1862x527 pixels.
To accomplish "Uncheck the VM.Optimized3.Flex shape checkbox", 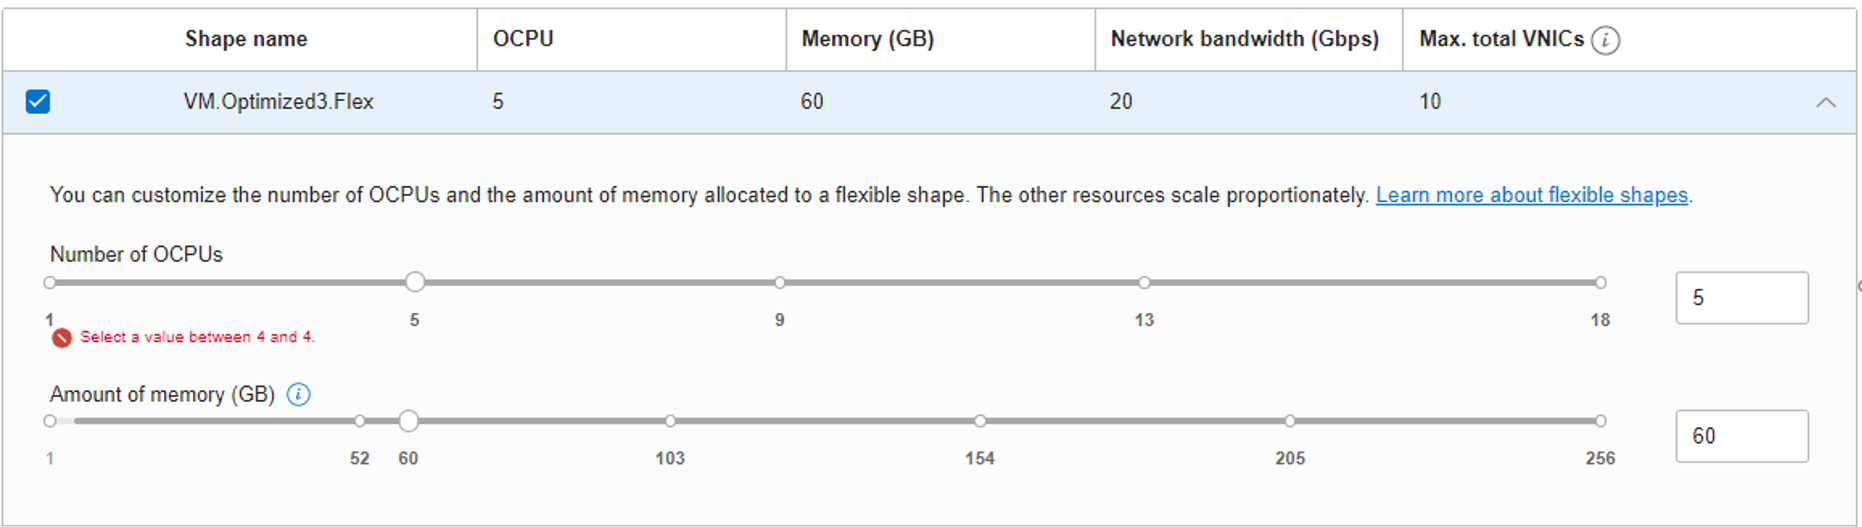I will click(38, 102).
